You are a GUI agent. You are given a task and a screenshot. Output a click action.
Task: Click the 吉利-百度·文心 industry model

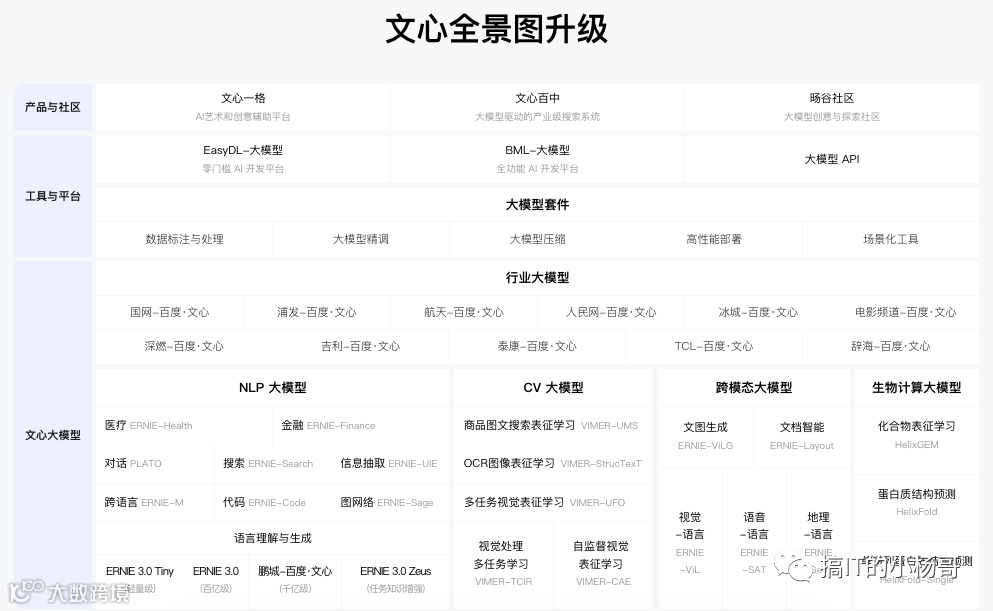(361, 346)
